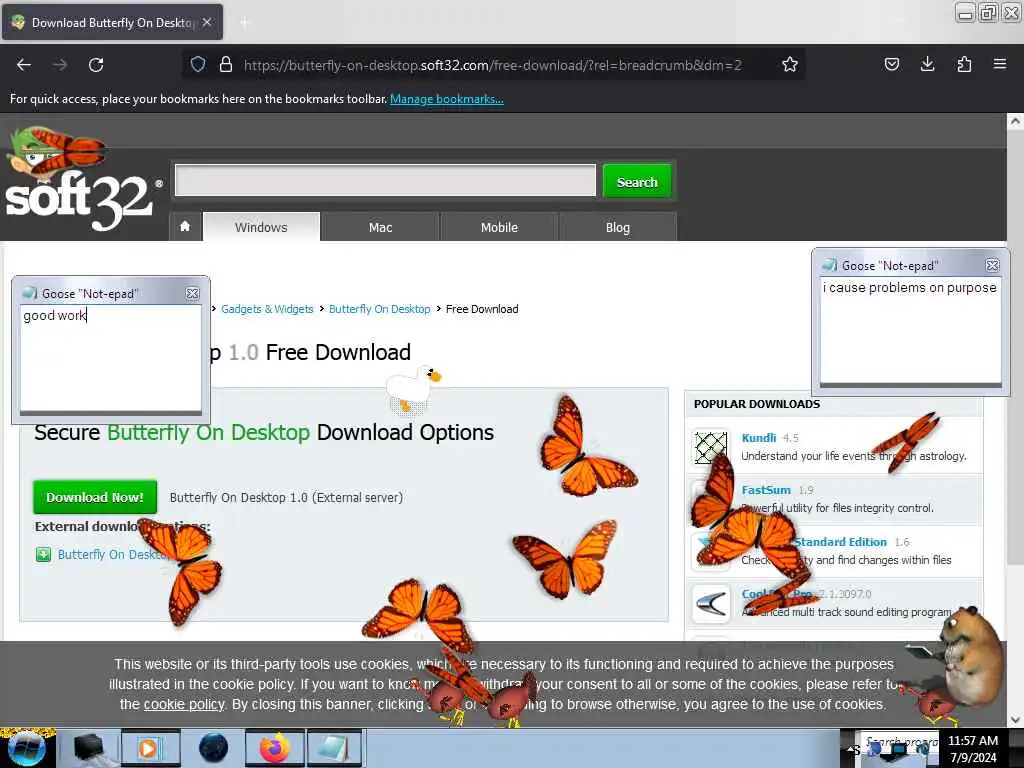Click the page scrollbar down arrow

click(1015, 719)
